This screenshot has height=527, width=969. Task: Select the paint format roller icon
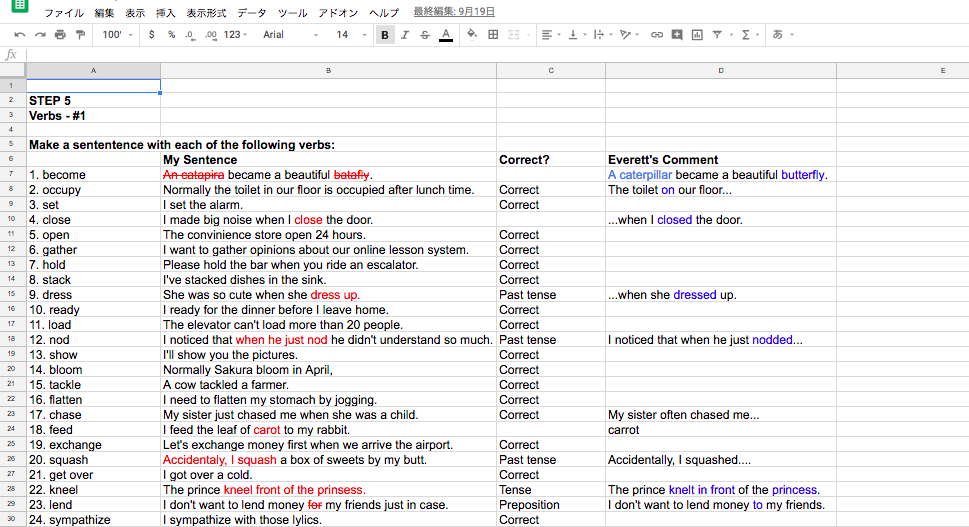tap(81, 35)
